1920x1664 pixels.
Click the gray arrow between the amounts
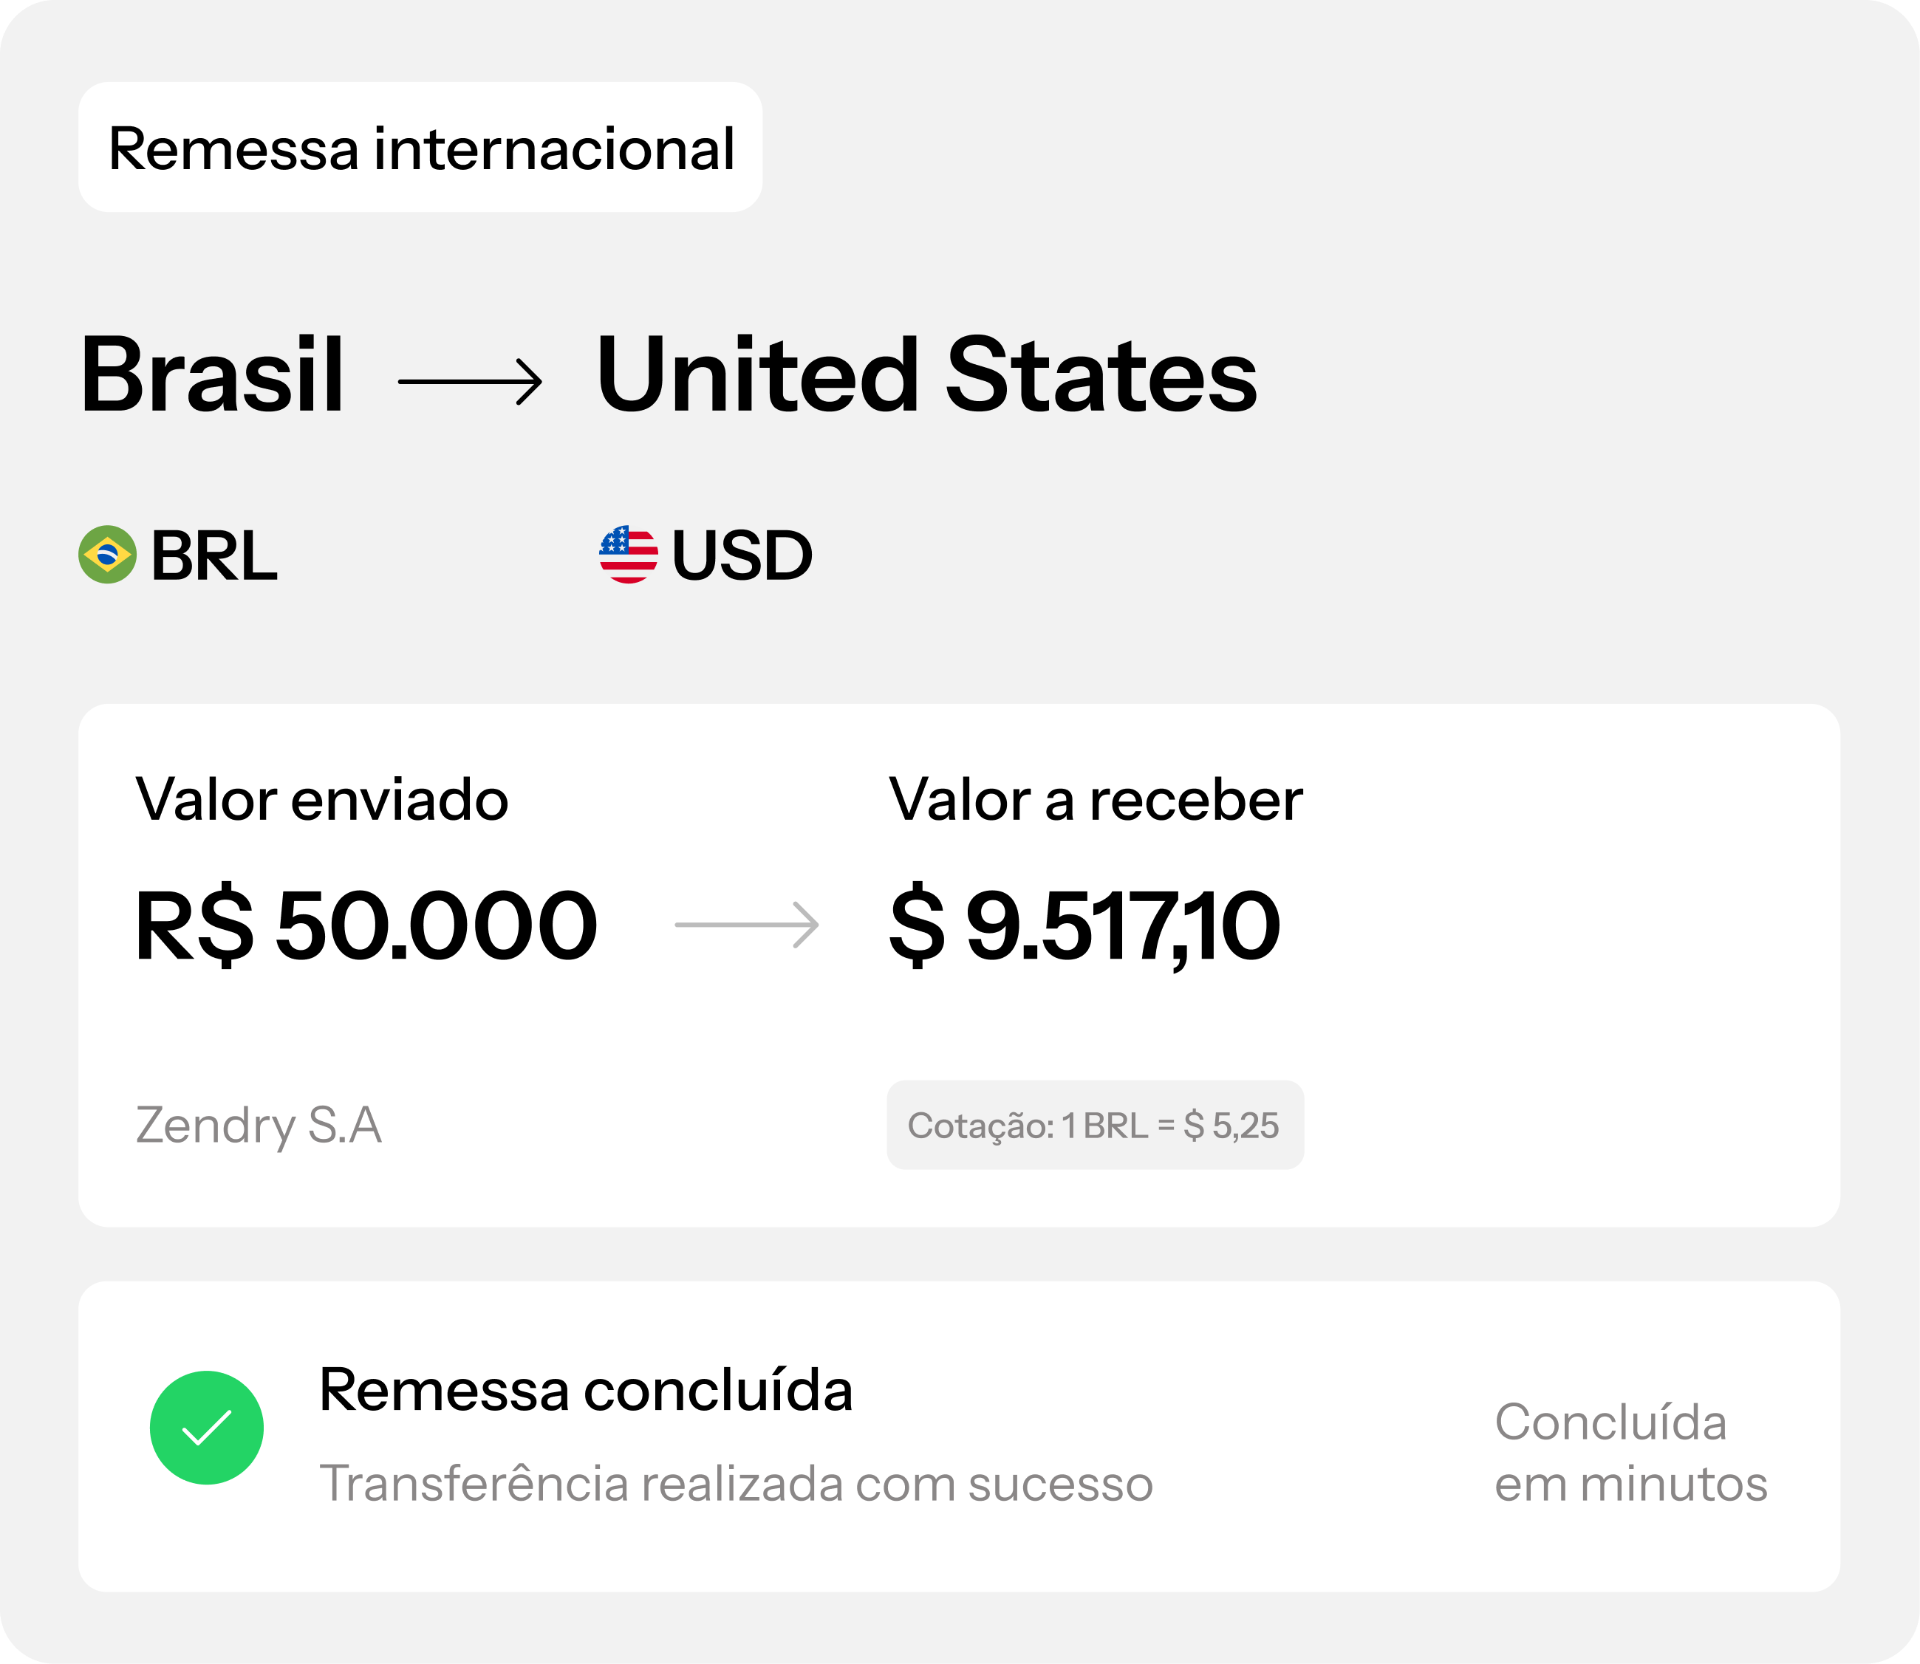(747, 925)
